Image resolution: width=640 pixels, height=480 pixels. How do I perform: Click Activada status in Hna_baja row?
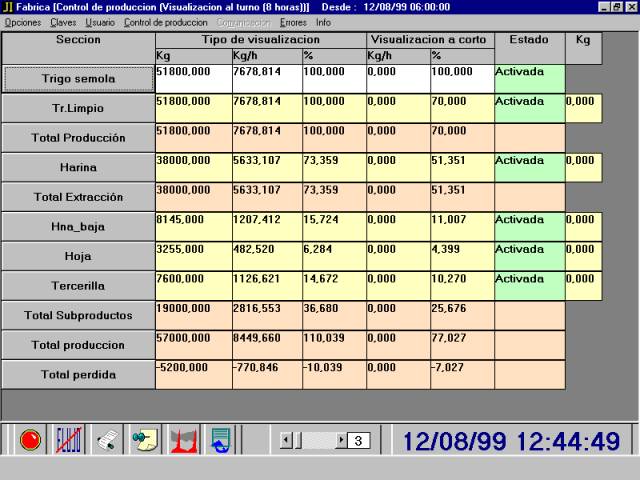(530, 227)
